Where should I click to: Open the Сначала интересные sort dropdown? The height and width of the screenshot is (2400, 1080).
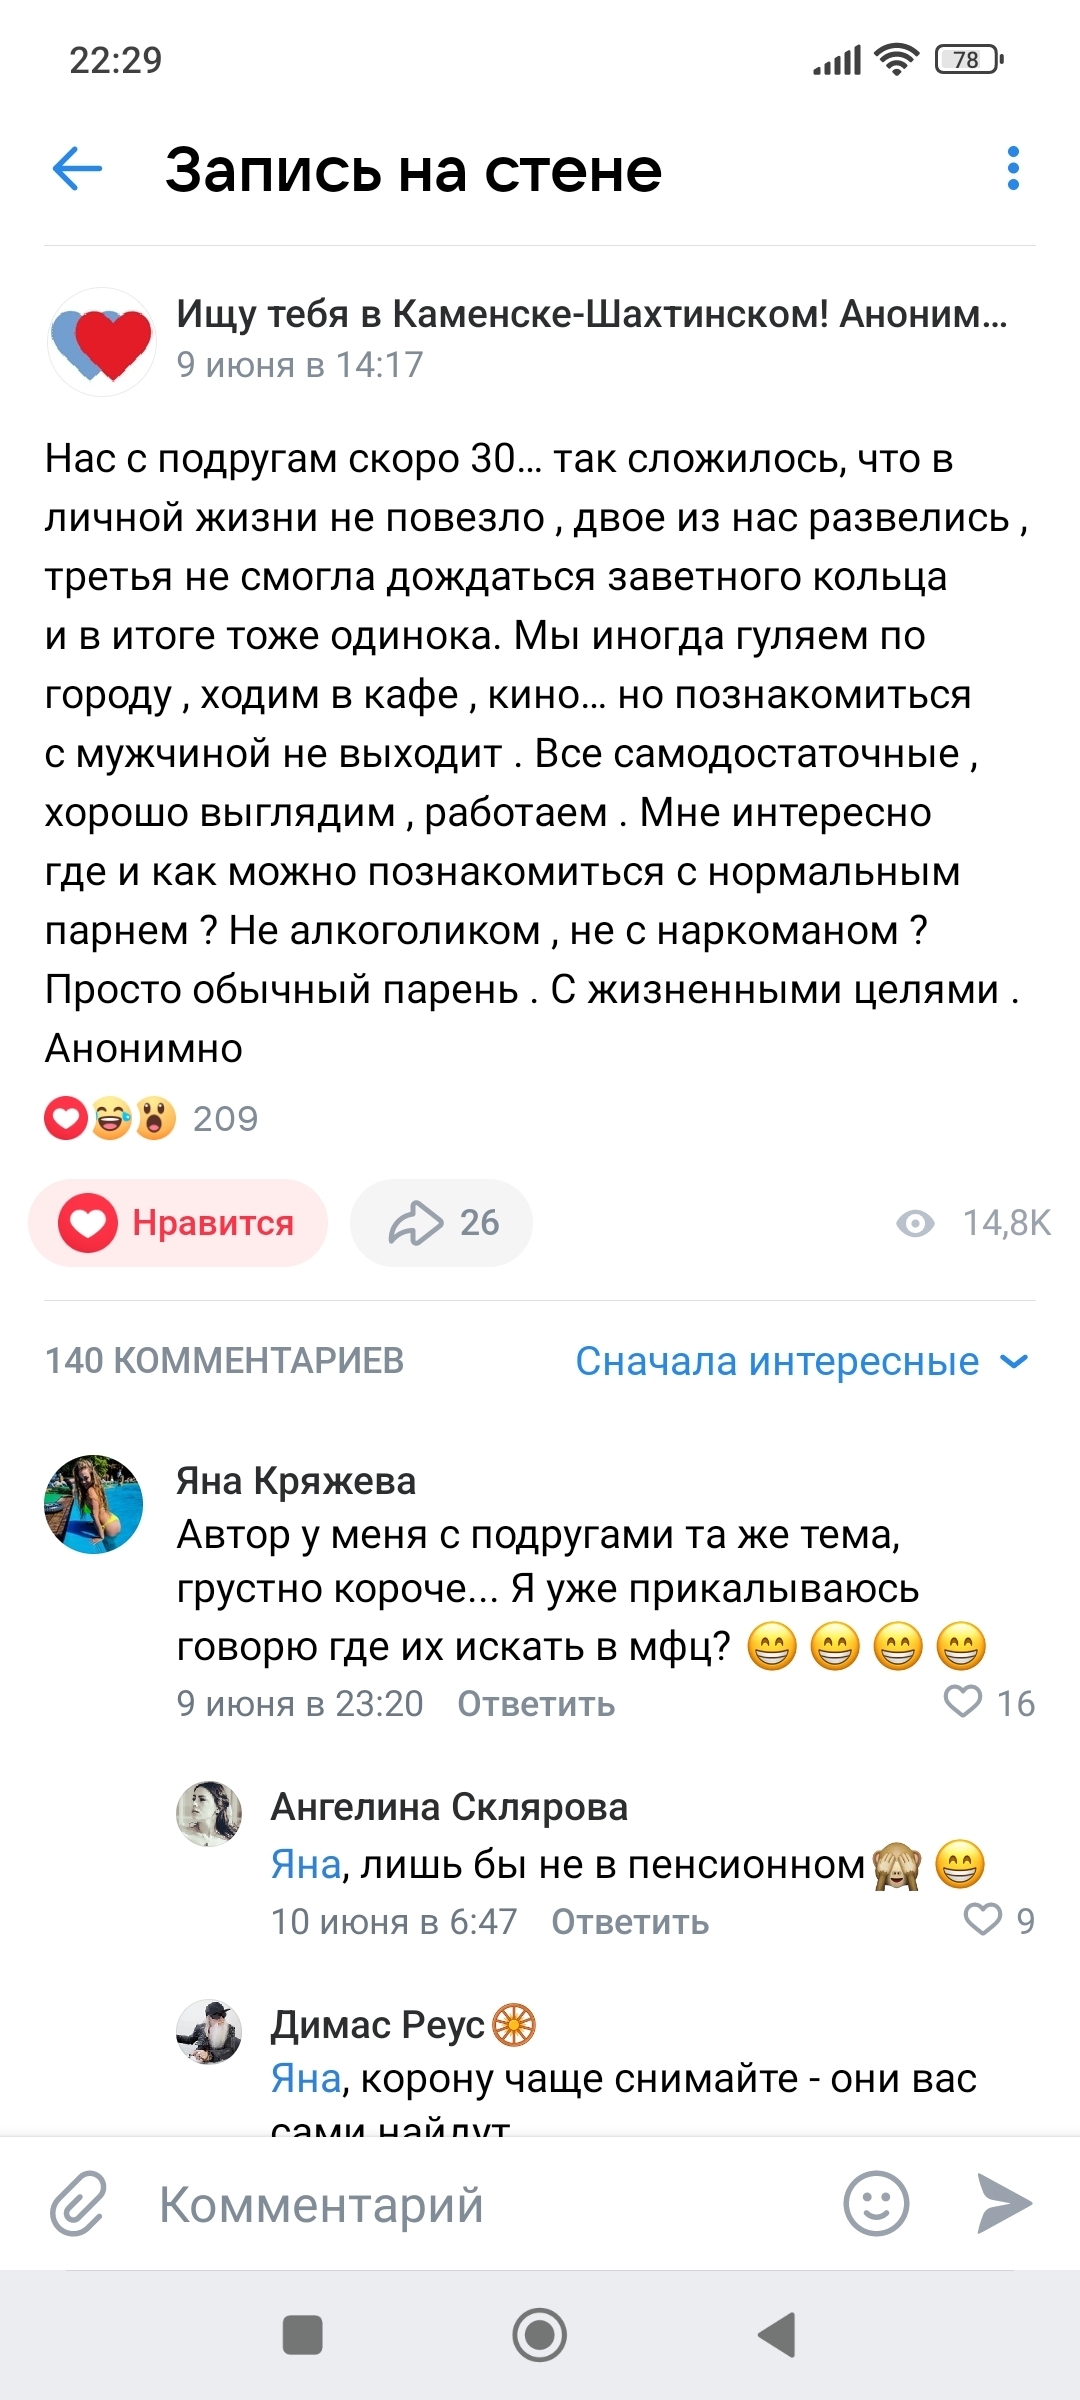(x=801, y=1361)
